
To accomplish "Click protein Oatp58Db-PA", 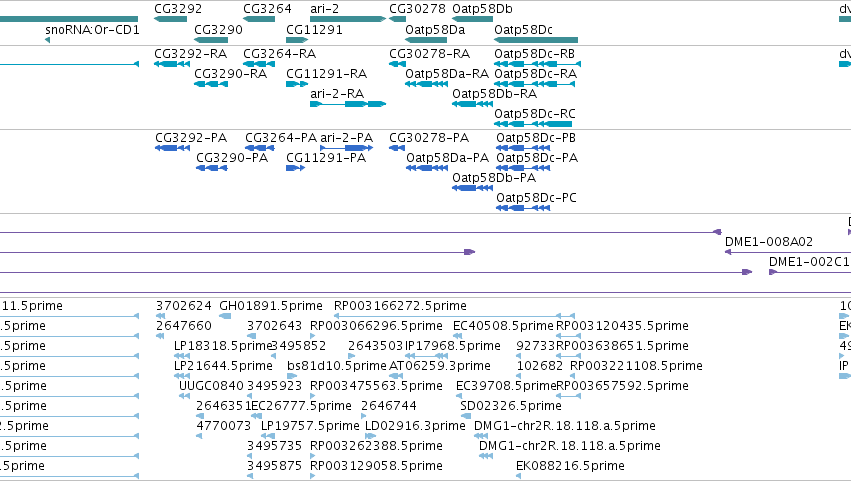I will [x=494, y=178].
